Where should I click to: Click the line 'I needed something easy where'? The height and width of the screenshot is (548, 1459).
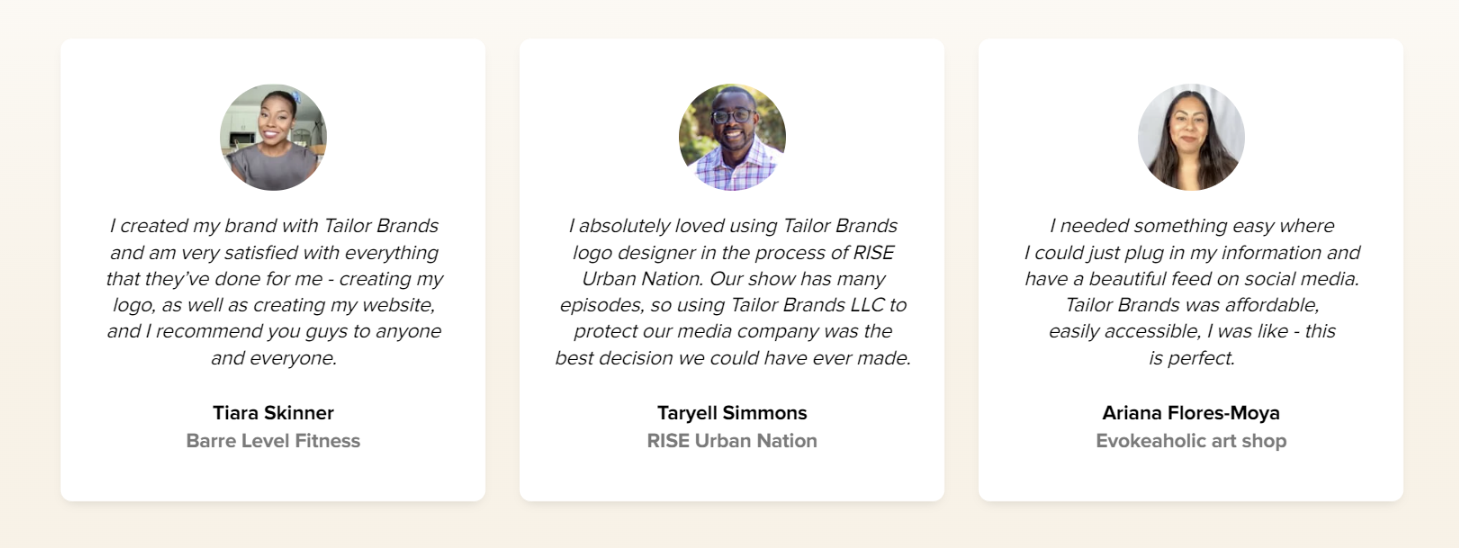coord(1191,226)
